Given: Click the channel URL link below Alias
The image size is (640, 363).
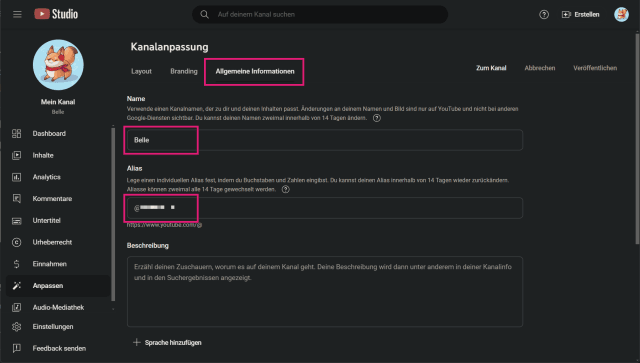Looking at the screenshot, I should 164,225.
